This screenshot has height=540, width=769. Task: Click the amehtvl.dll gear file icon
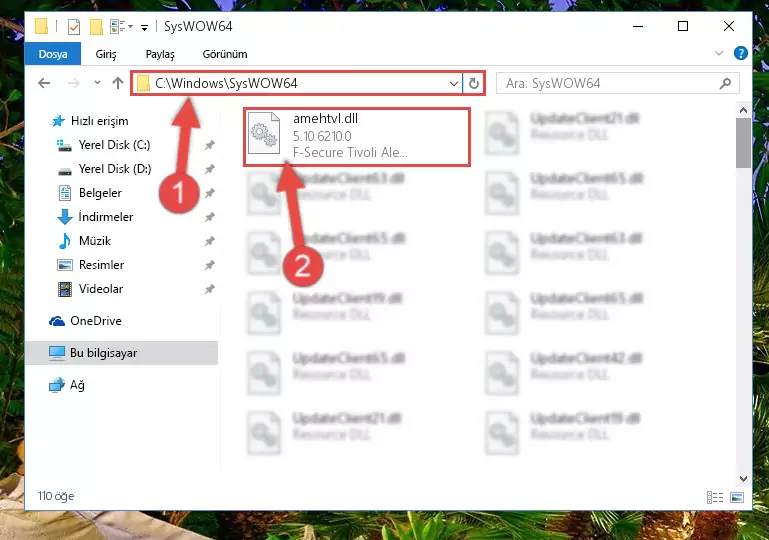click(264, 133)
